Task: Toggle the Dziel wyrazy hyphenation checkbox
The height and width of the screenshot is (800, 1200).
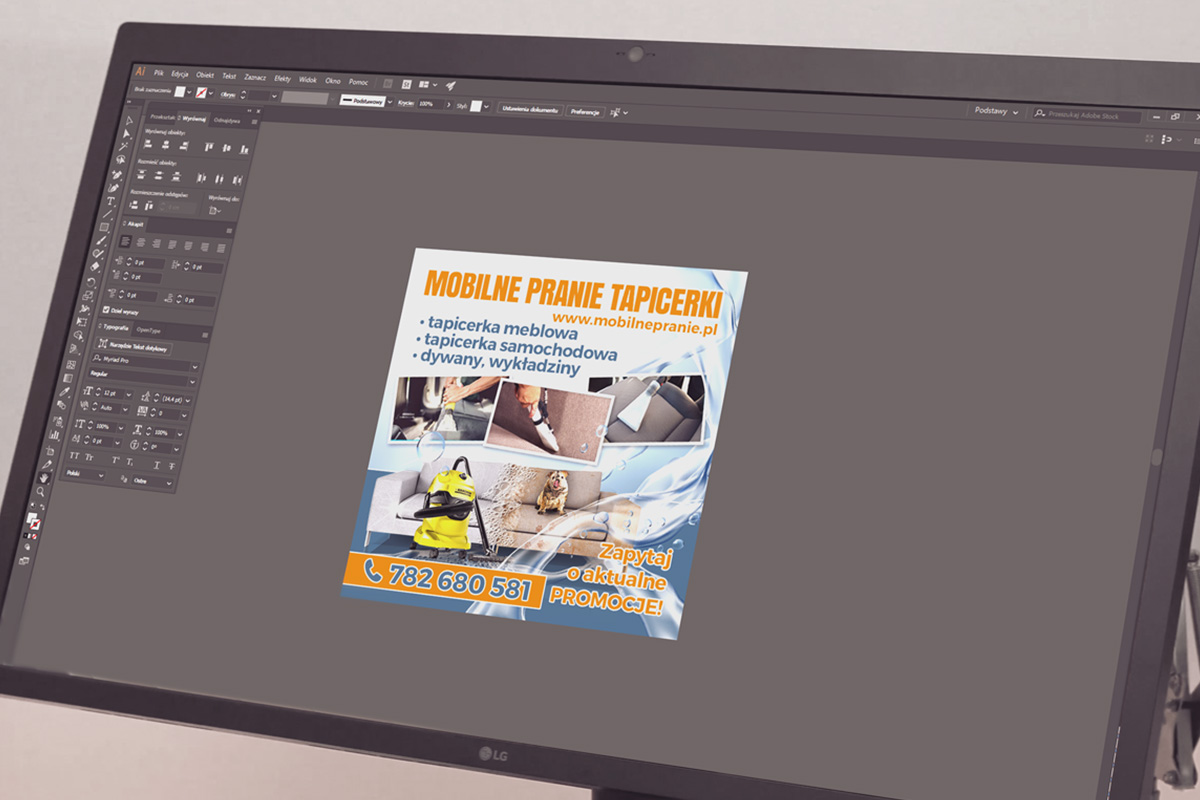Action: coord(107,310)
